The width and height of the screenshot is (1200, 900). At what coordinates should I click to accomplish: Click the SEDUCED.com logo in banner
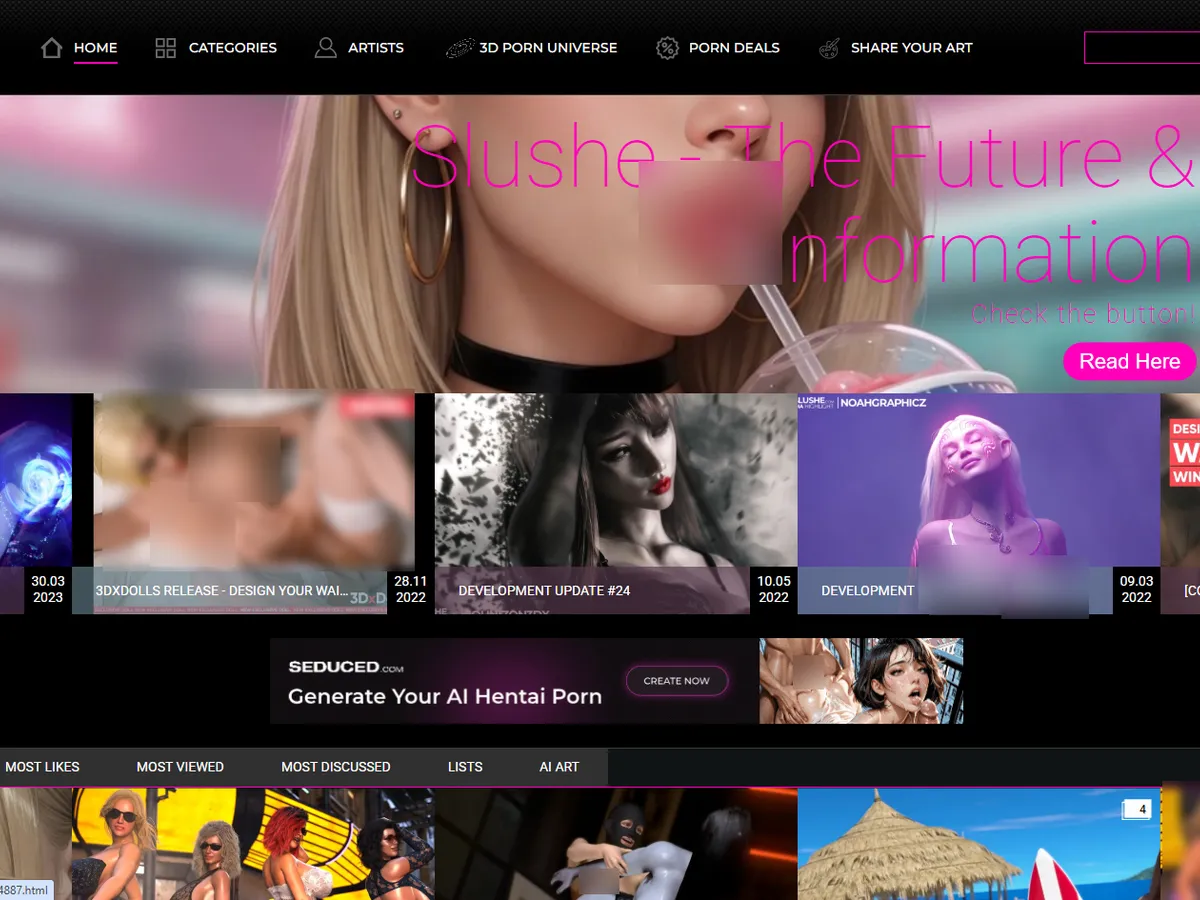point(346,667)
